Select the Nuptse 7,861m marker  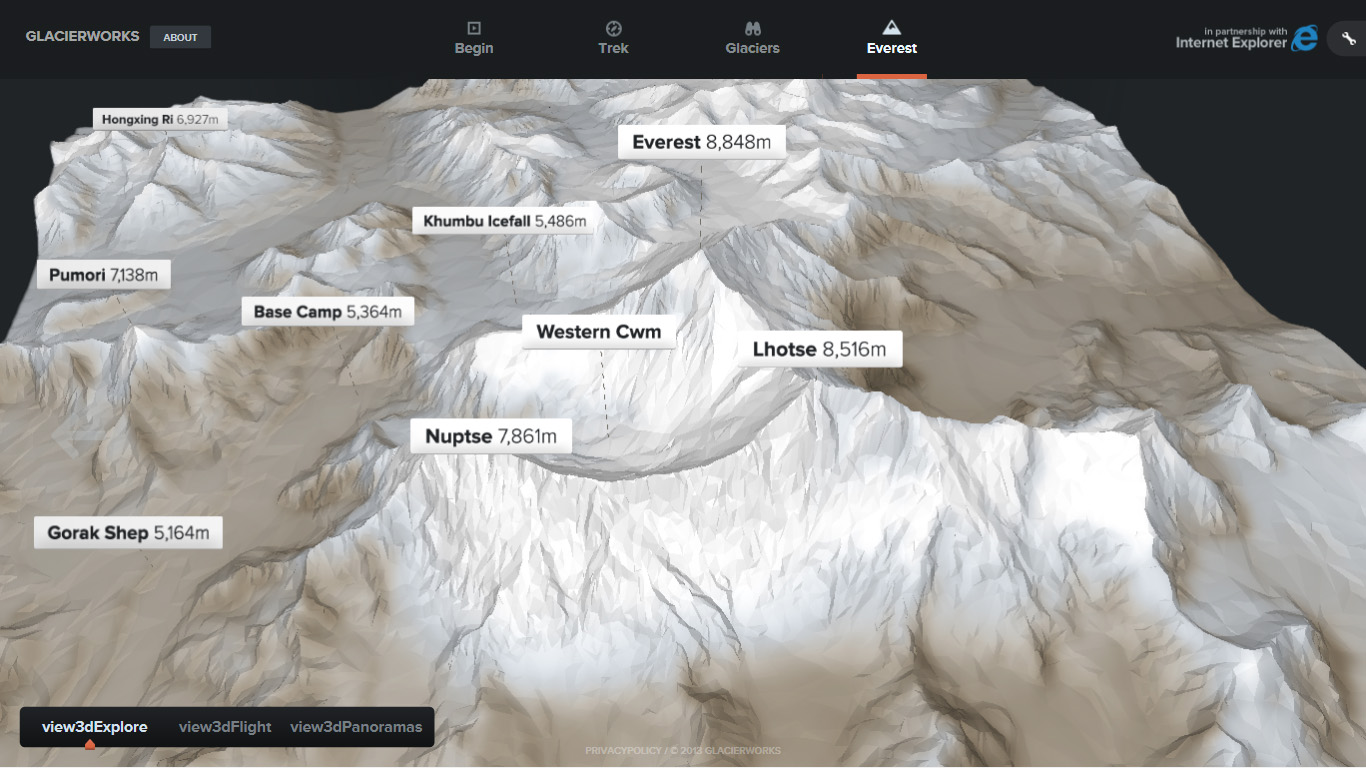tap(491, 436)
